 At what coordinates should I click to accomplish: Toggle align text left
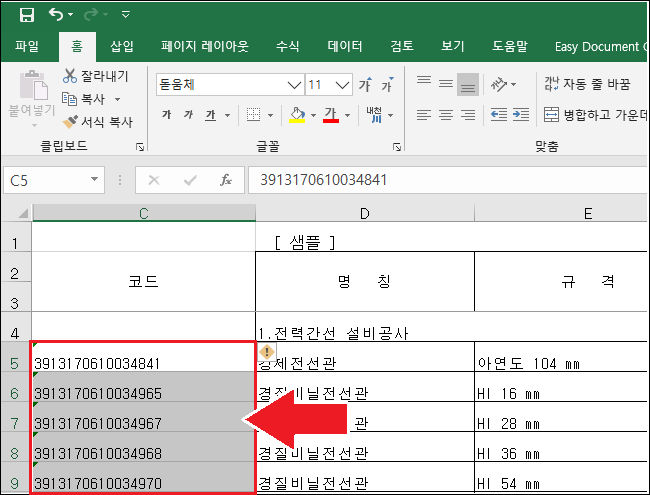pyautogui.click(x=424, y=115)
